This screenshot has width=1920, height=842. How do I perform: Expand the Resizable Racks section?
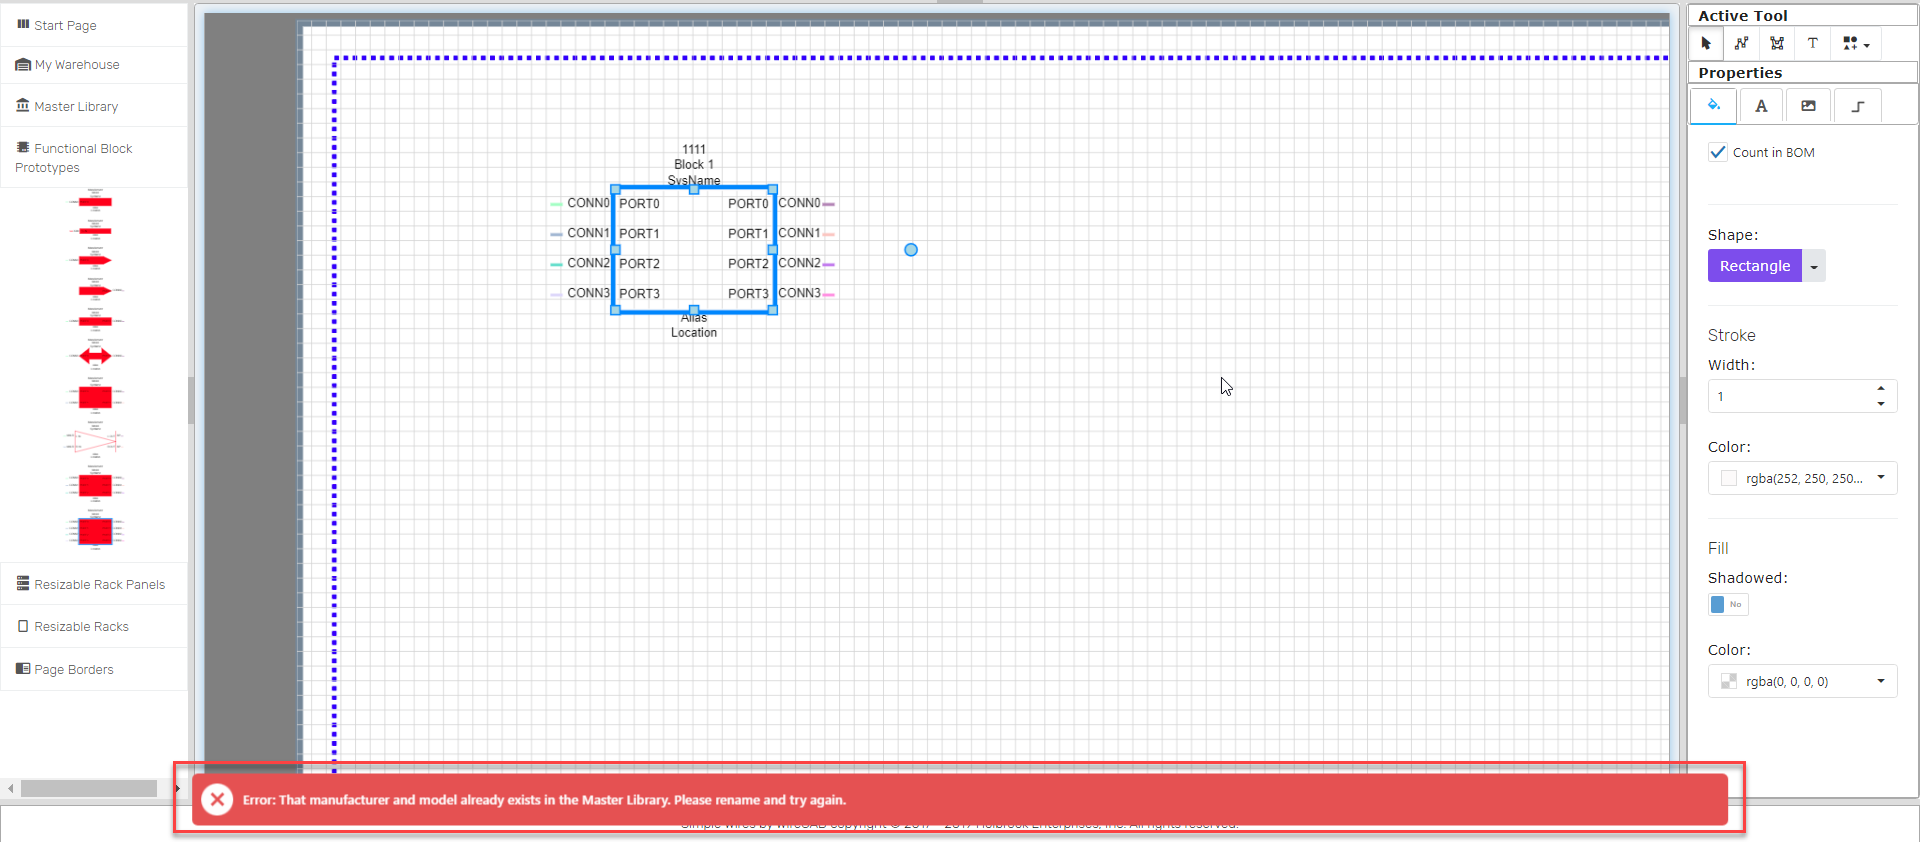click(x=94, y=626)
